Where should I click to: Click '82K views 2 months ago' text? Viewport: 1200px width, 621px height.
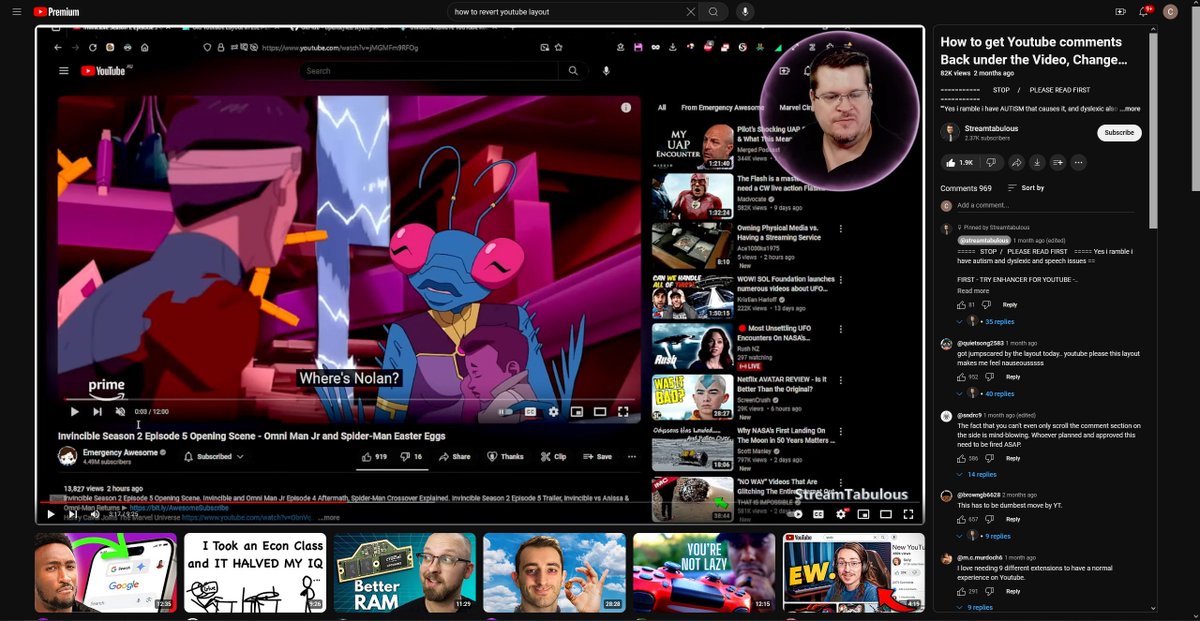(x=977, y=73)
